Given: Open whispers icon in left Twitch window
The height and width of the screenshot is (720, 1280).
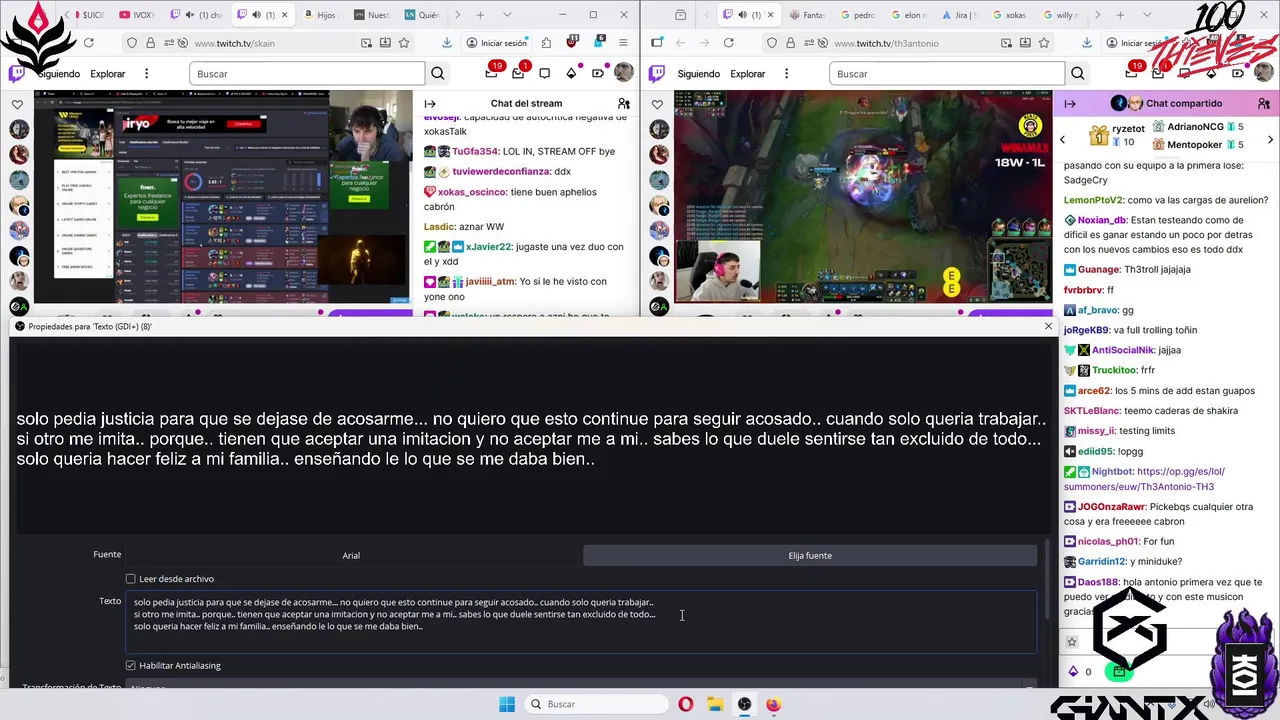Looking at the screenshot, I should tap(544, 73).
